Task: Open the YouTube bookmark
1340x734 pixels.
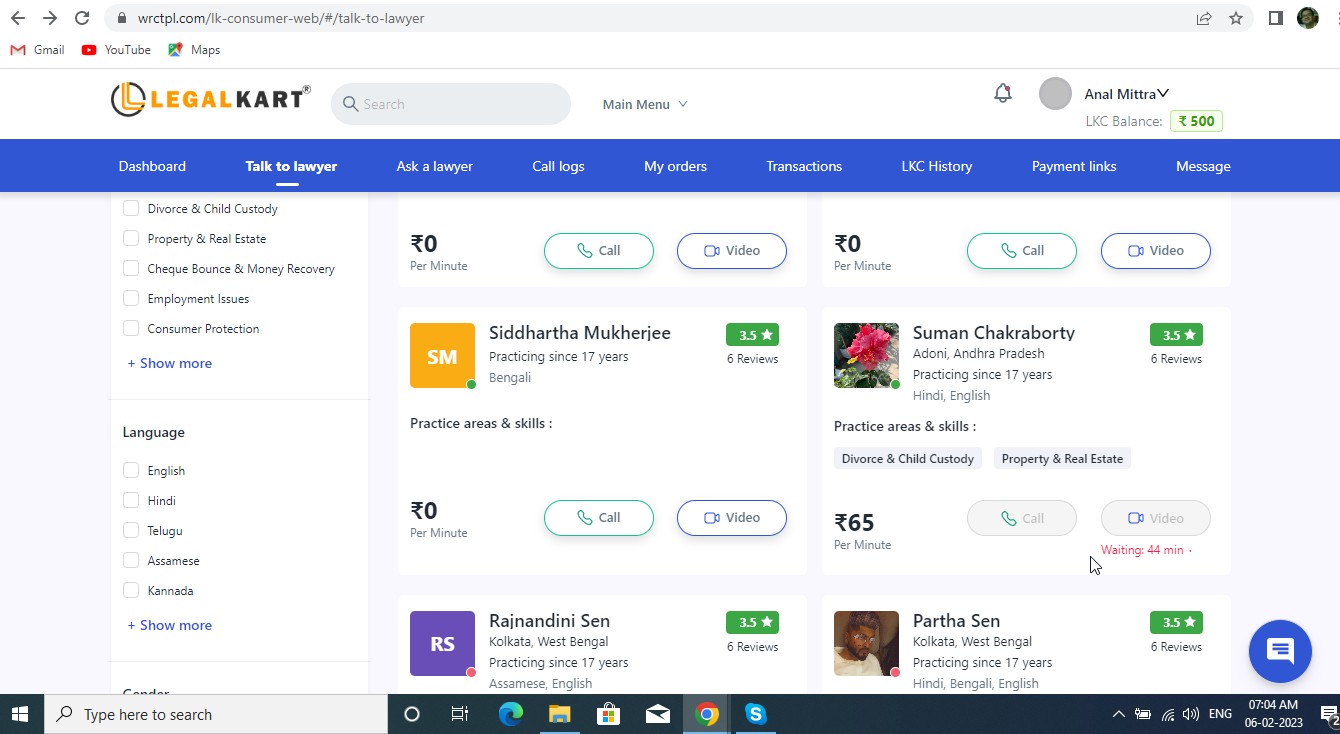Action: pyautogui.click(x=116, y=50)
